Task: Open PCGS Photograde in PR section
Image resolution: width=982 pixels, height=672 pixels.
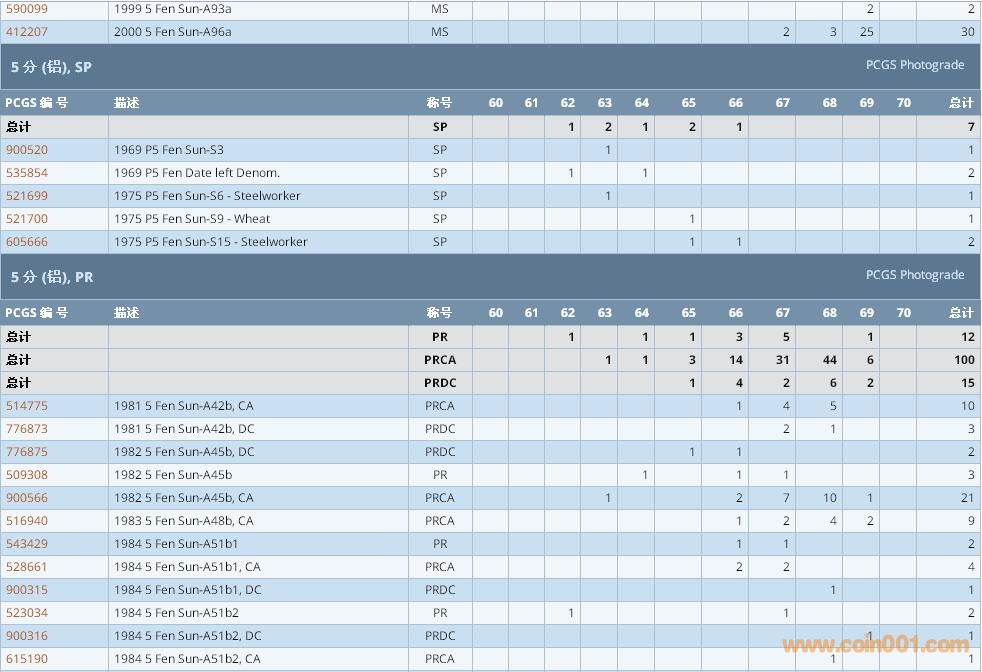Action: tap(914, 275)
